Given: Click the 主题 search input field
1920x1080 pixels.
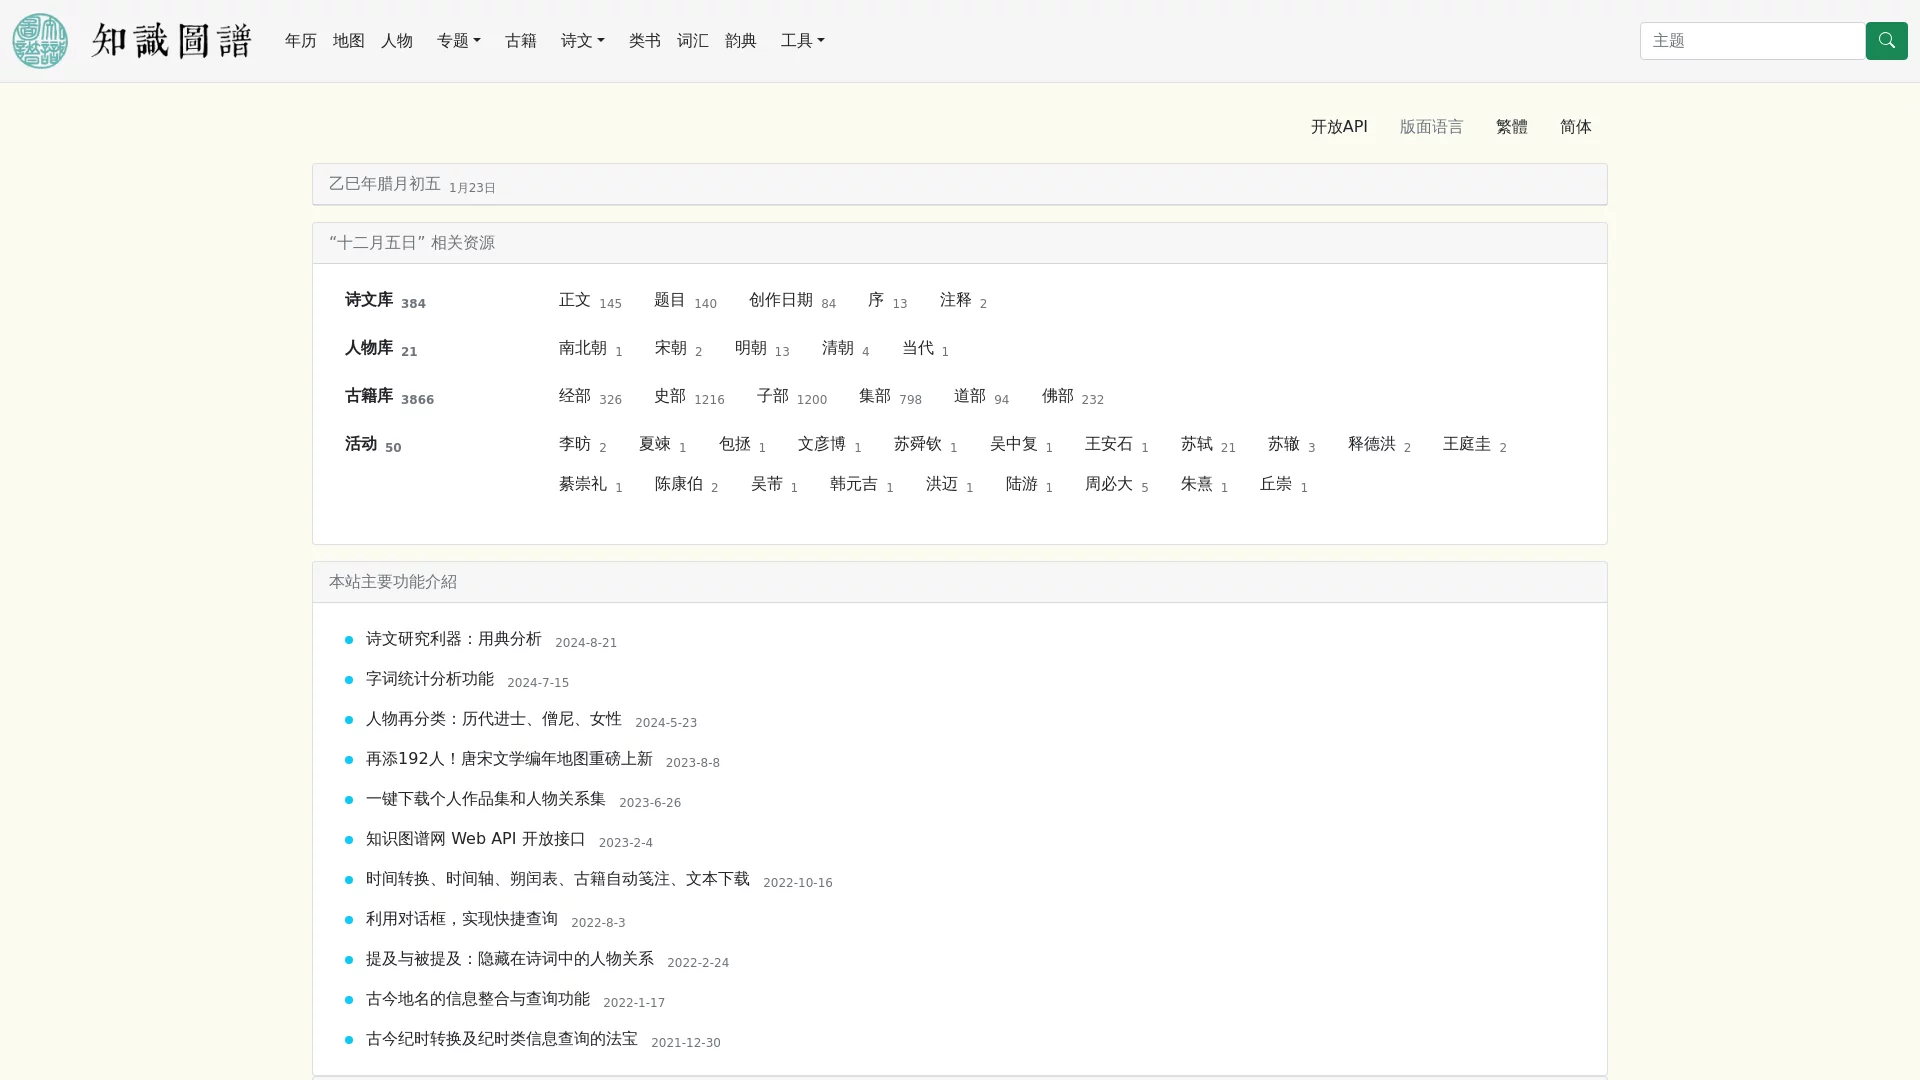Looking at the screenshot, I should tap(1752, 40).
